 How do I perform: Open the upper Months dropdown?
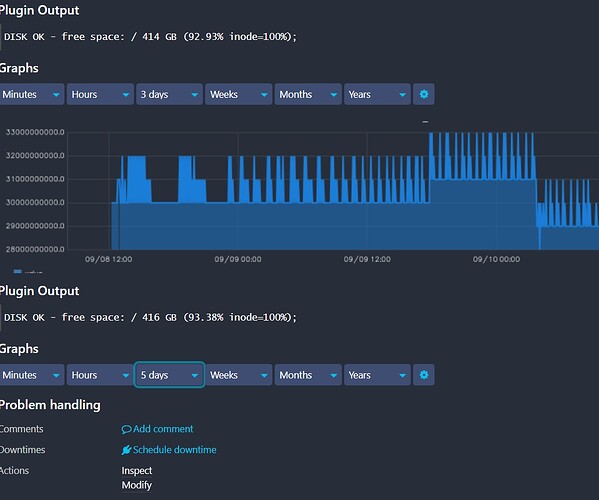coord(308,94)
